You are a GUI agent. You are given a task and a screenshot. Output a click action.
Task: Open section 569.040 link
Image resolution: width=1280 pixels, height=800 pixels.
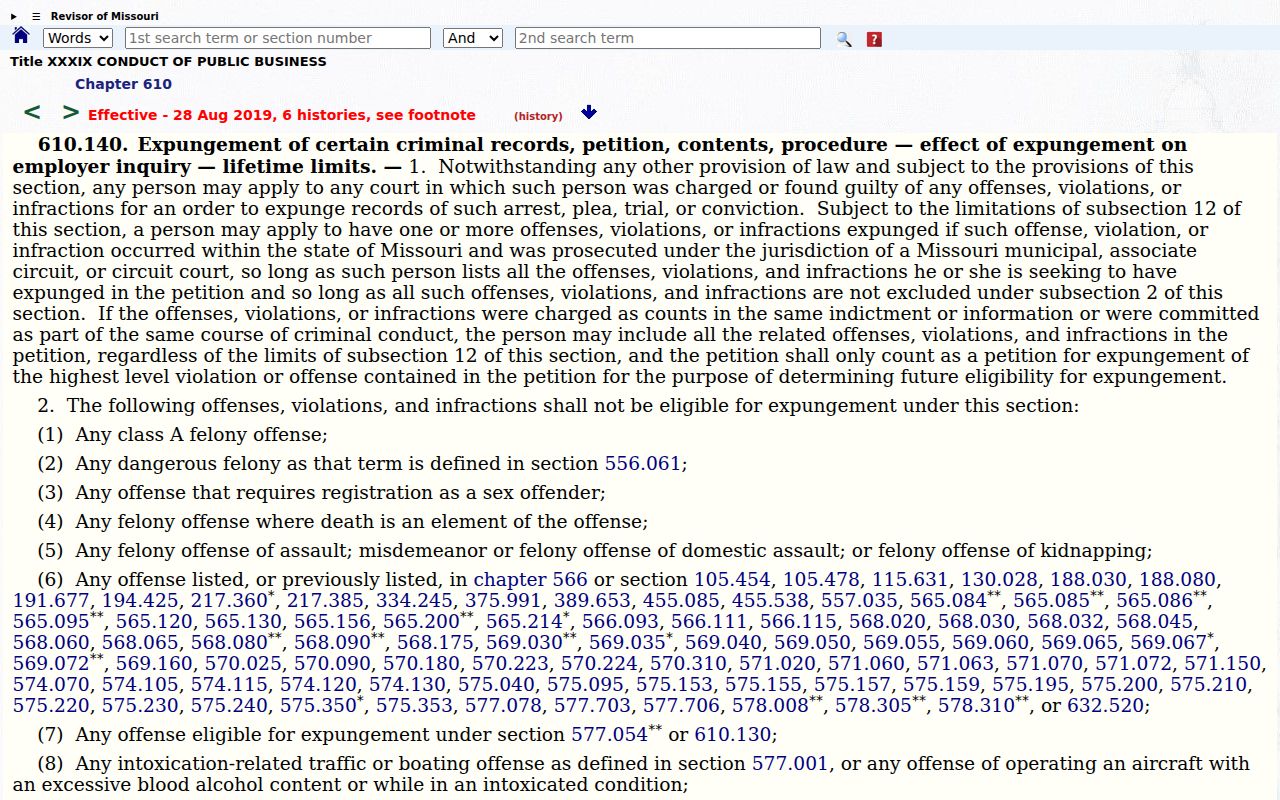tap(723, 643)
